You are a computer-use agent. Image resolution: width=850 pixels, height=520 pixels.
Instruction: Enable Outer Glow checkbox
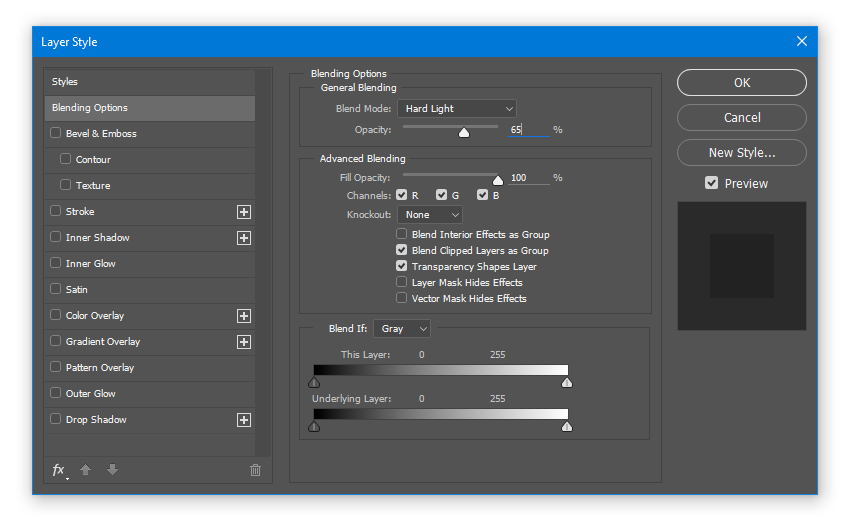(x=56, y=393)
